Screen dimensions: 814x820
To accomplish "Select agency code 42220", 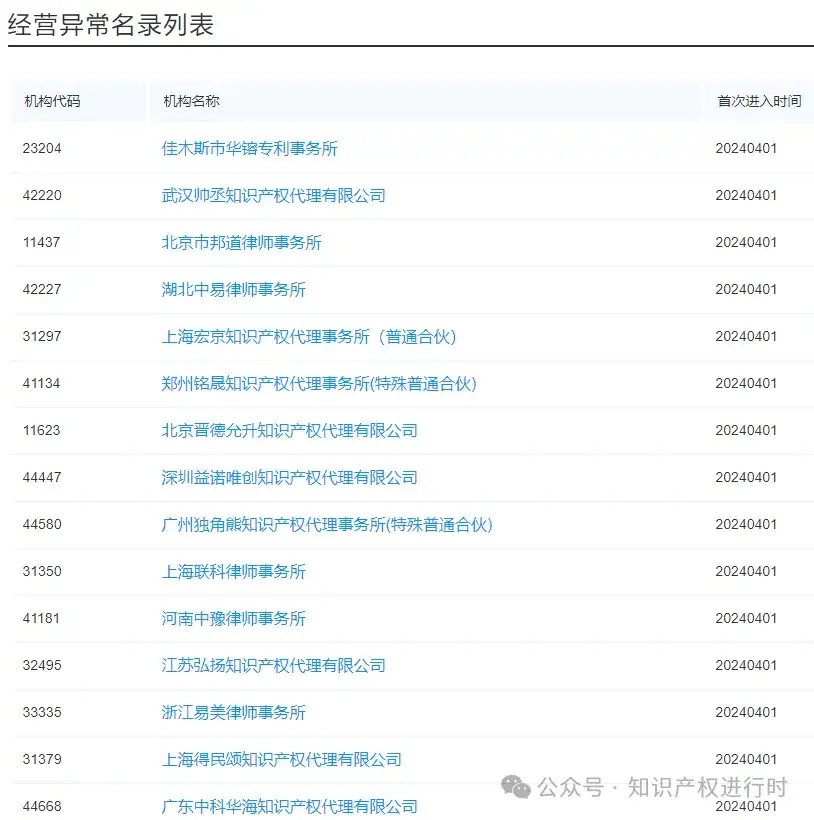I will click(42, 196).
